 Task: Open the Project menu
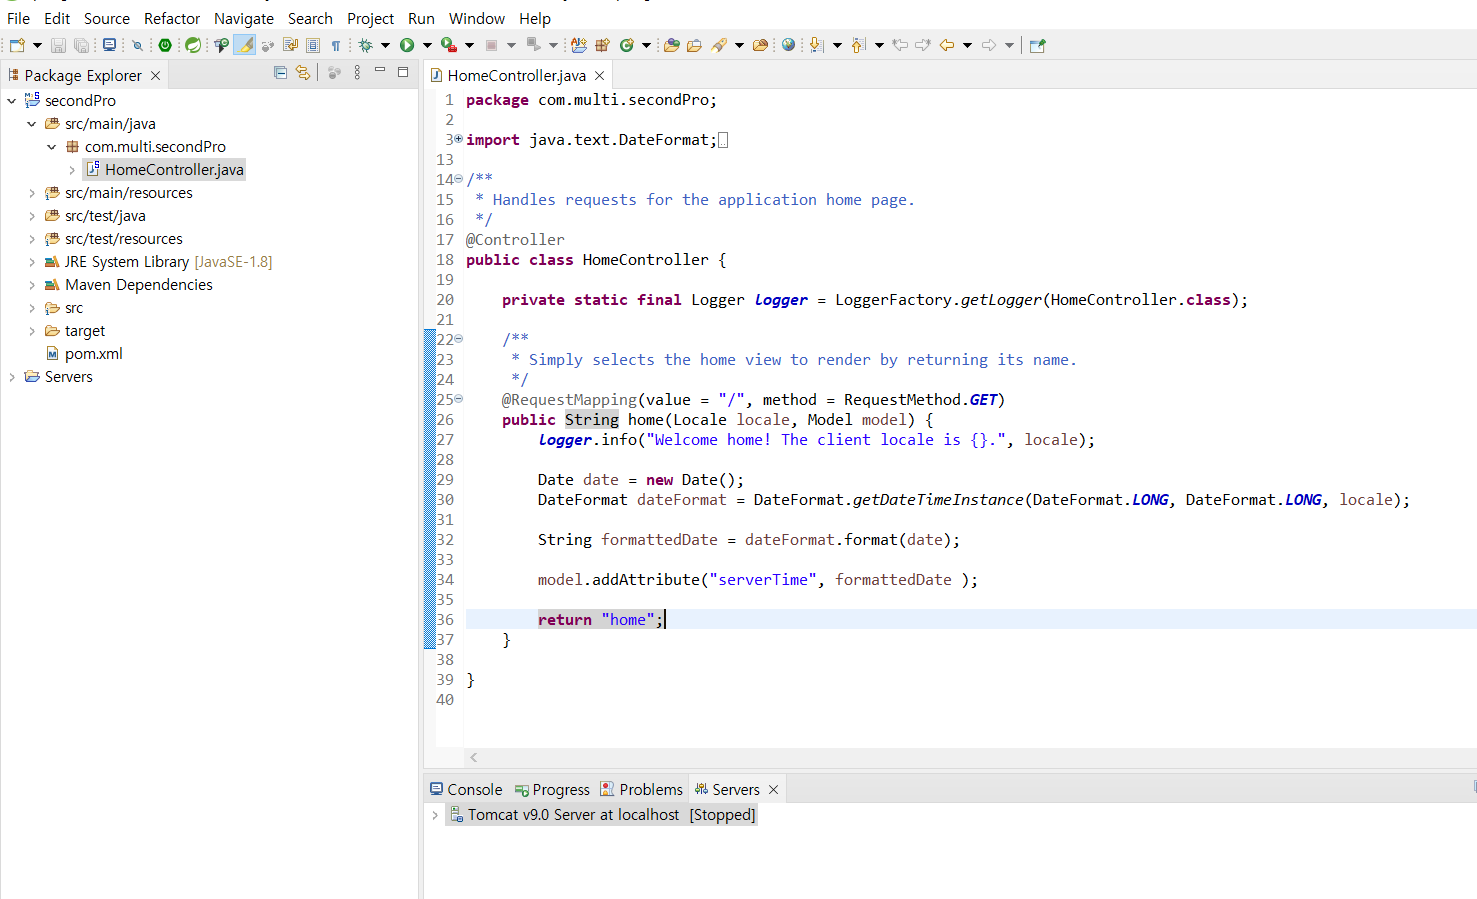pos(370,18)
